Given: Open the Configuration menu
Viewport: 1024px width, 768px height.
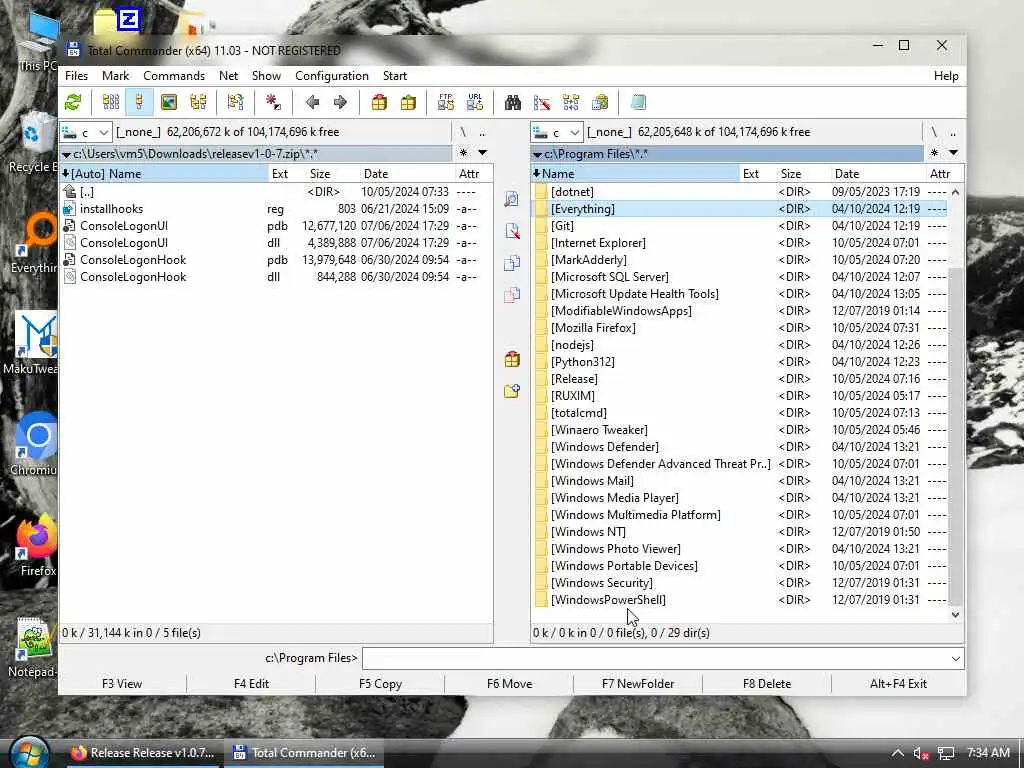Looking at the screenshot, I should coord(332,76).
